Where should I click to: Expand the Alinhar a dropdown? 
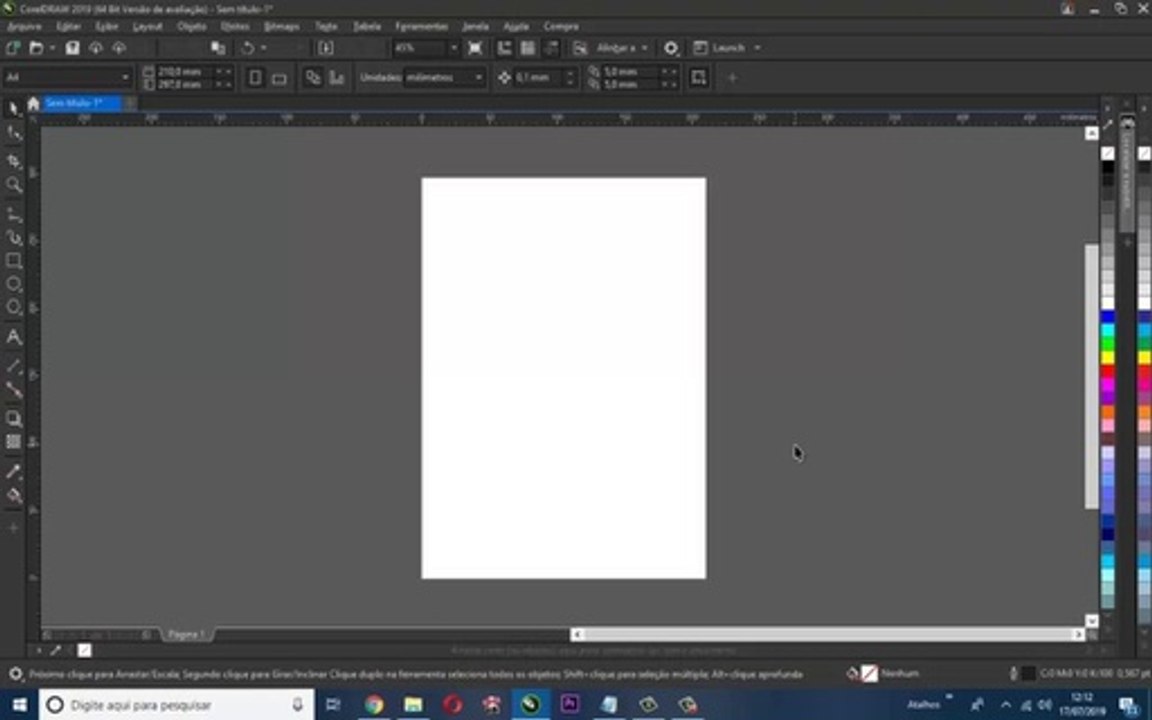(644, 48)
